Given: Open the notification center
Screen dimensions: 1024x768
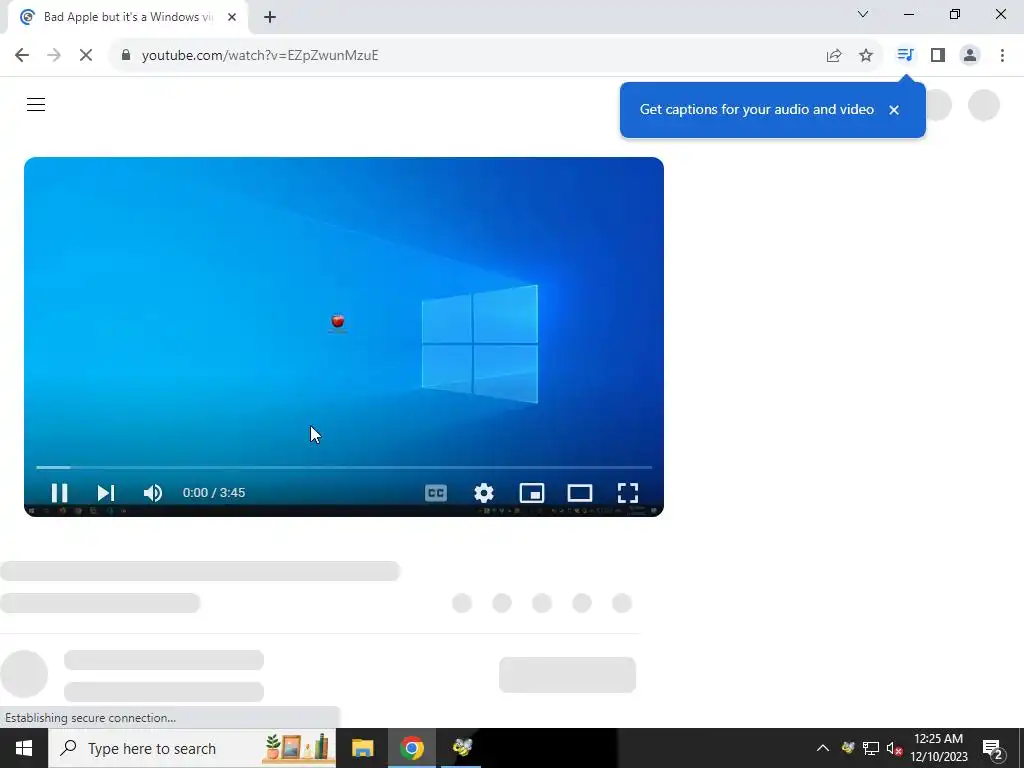Looking at the screenshot, I should [x=993, y=748].
